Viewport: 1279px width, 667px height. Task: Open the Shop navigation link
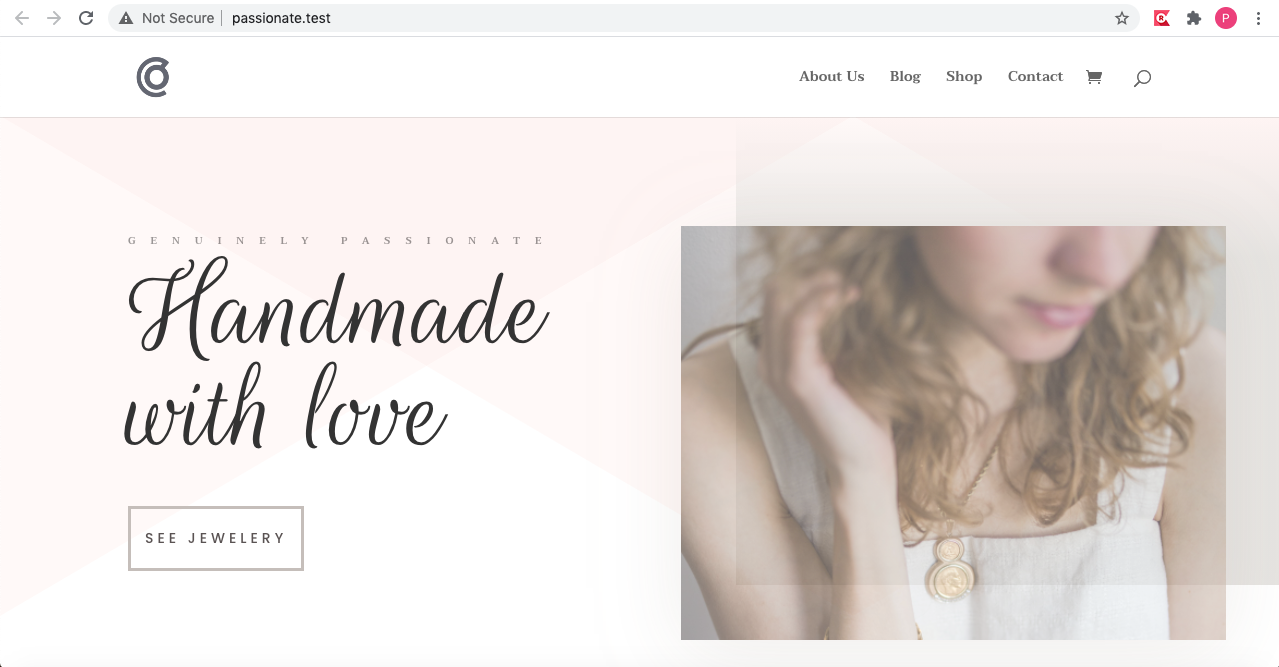click(964, 76)
